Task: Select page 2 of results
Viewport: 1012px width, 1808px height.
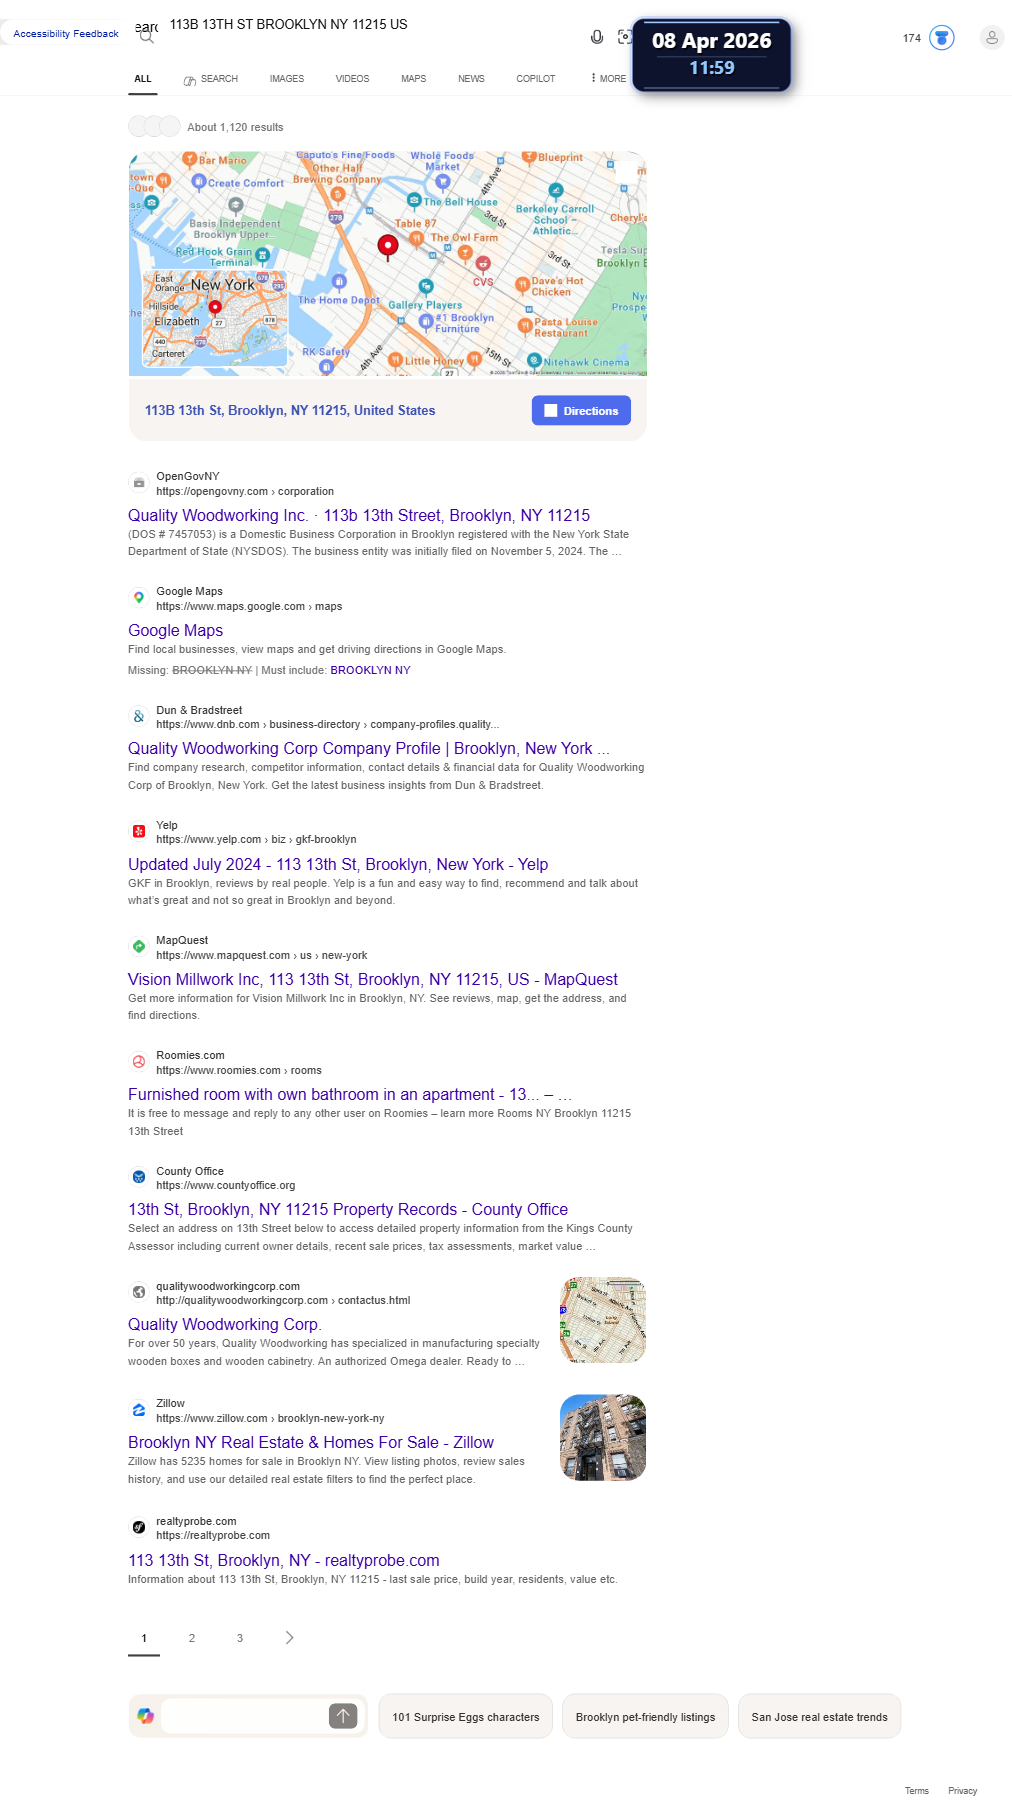Action: (192, 1638)
